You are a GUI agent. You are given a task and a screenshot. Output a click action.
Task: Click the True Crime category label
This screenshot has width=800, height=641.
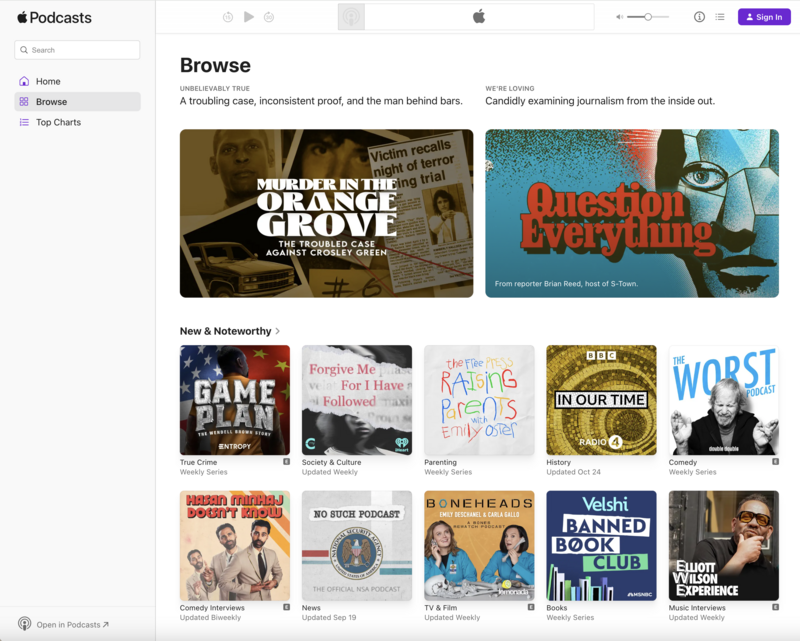[x=198, y=462]
